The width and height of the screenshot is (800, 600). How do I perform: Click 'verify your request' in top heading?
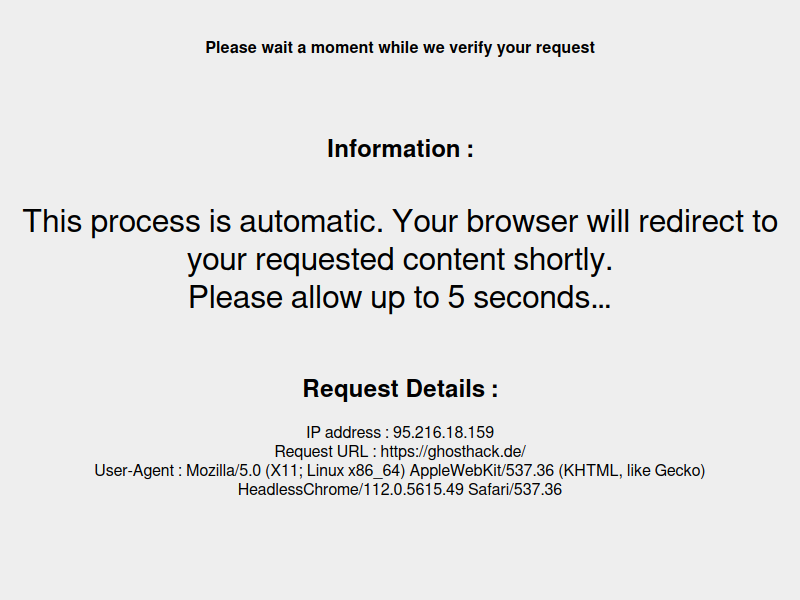point(522,47)
